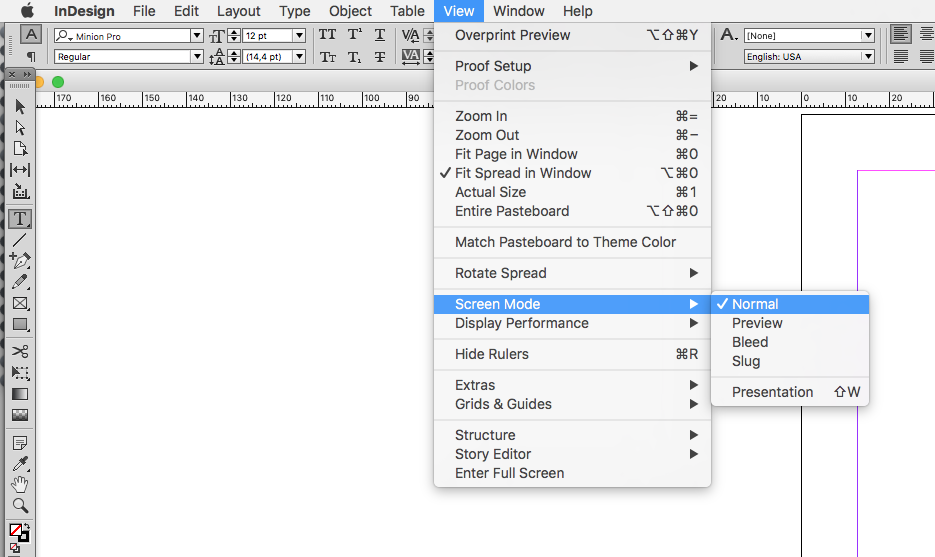Apply All Caps formatting
935x557 pixels.
(327, 35)
